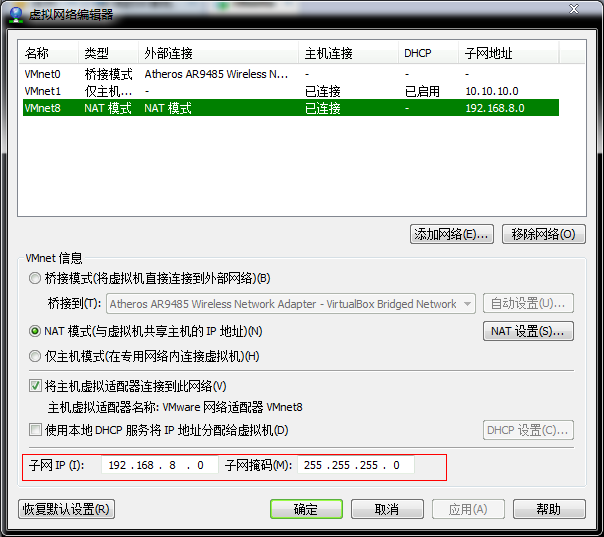Click DHCP 设置(C)... button
604x537 pixels.
tap(528, 430)
